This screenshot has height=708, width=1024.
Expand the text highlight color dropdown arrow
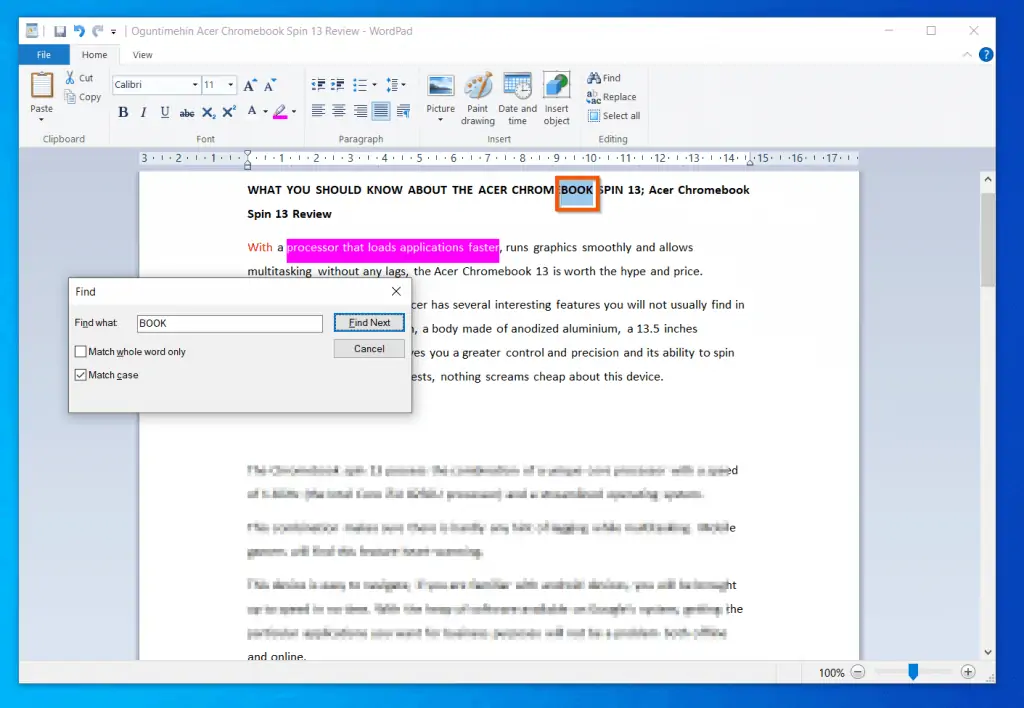294,112
